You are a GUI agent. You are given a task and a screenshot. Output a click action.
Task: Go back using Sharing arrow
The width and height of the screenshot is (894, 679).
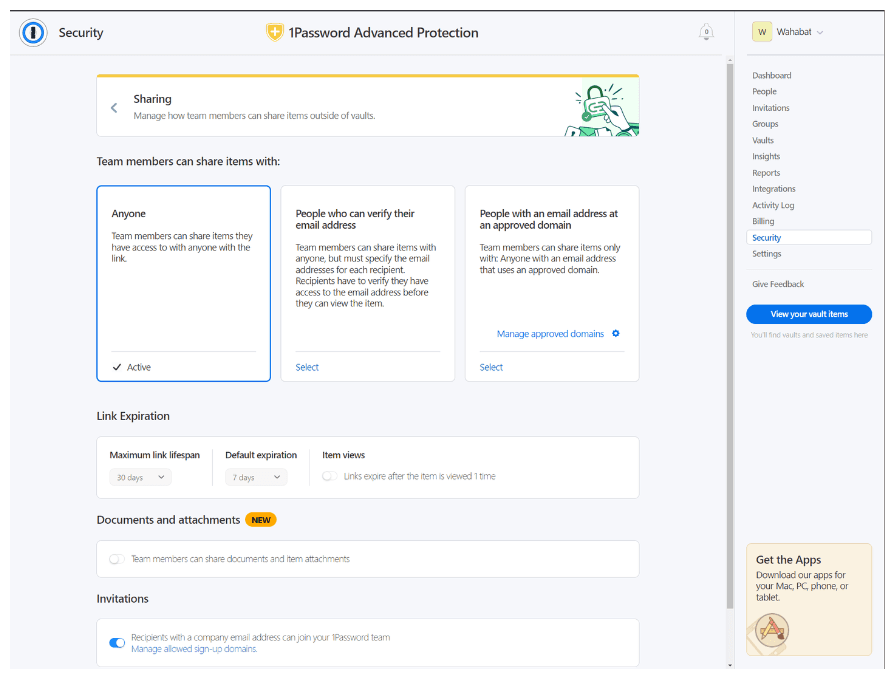[114, 108]
